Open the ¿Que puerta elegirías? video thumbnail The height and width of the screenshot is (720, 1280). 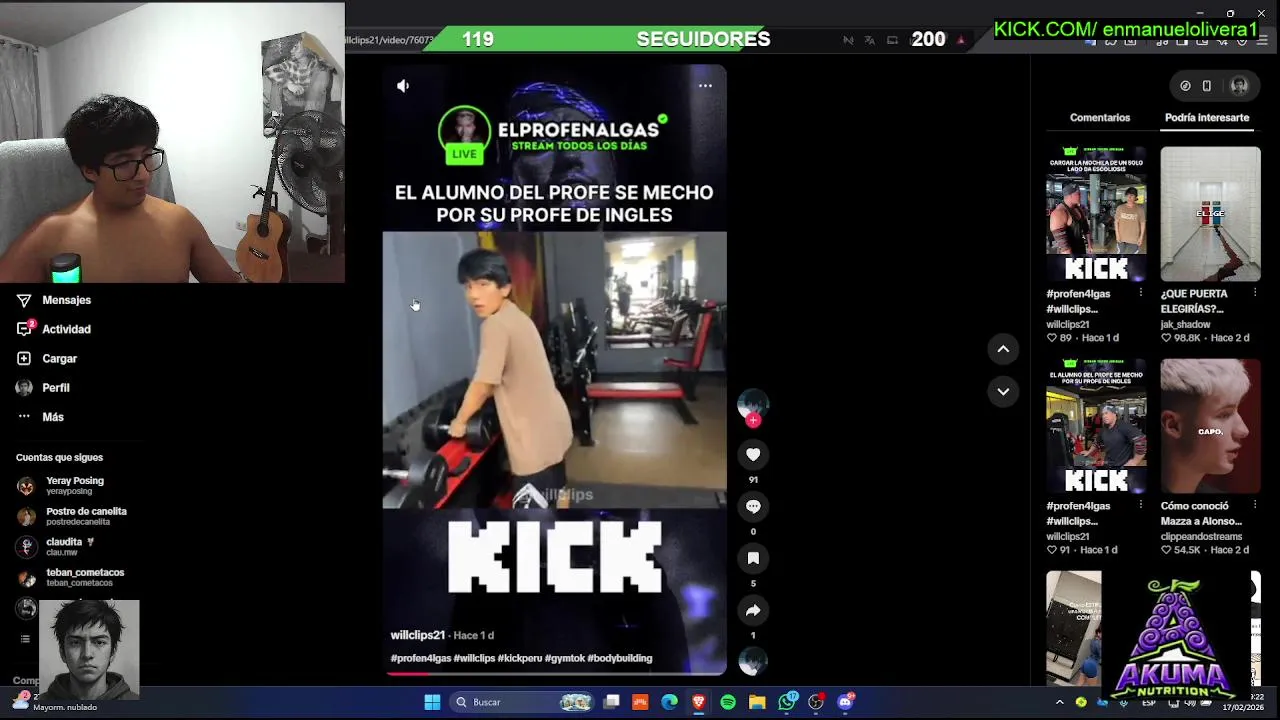pyautogui.click(x=1210, y=214)
